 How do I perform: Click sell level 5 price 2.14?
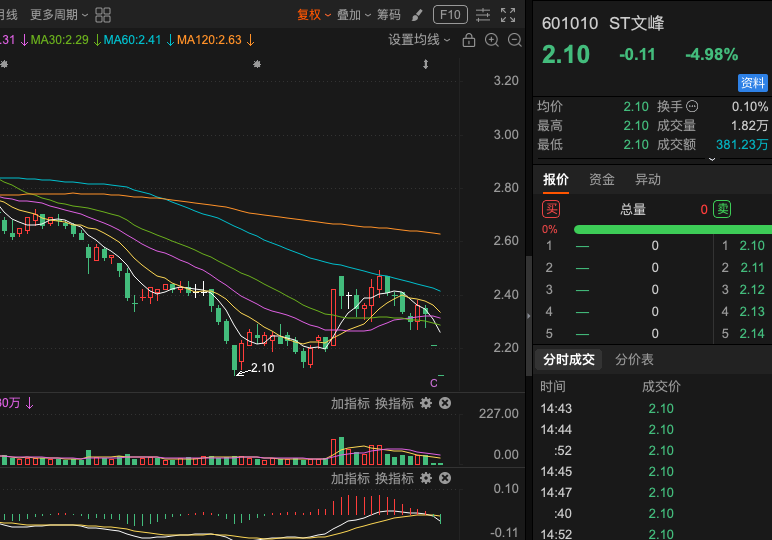752,334
